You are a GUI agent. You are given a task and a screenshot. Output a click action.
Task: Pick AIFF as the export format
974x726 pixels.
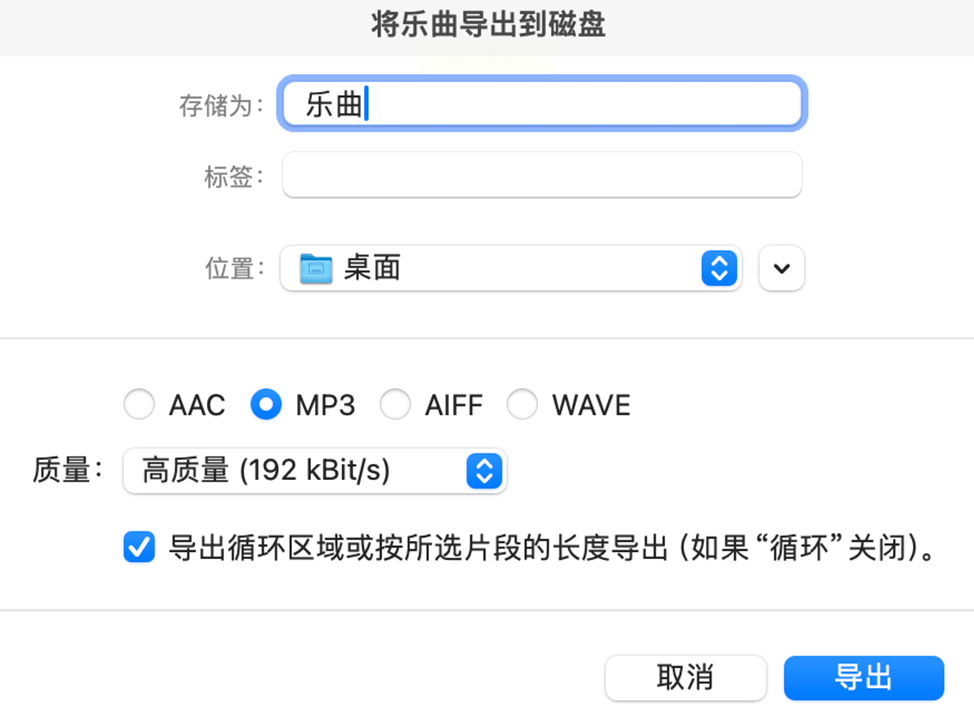(x=395, y=405)
